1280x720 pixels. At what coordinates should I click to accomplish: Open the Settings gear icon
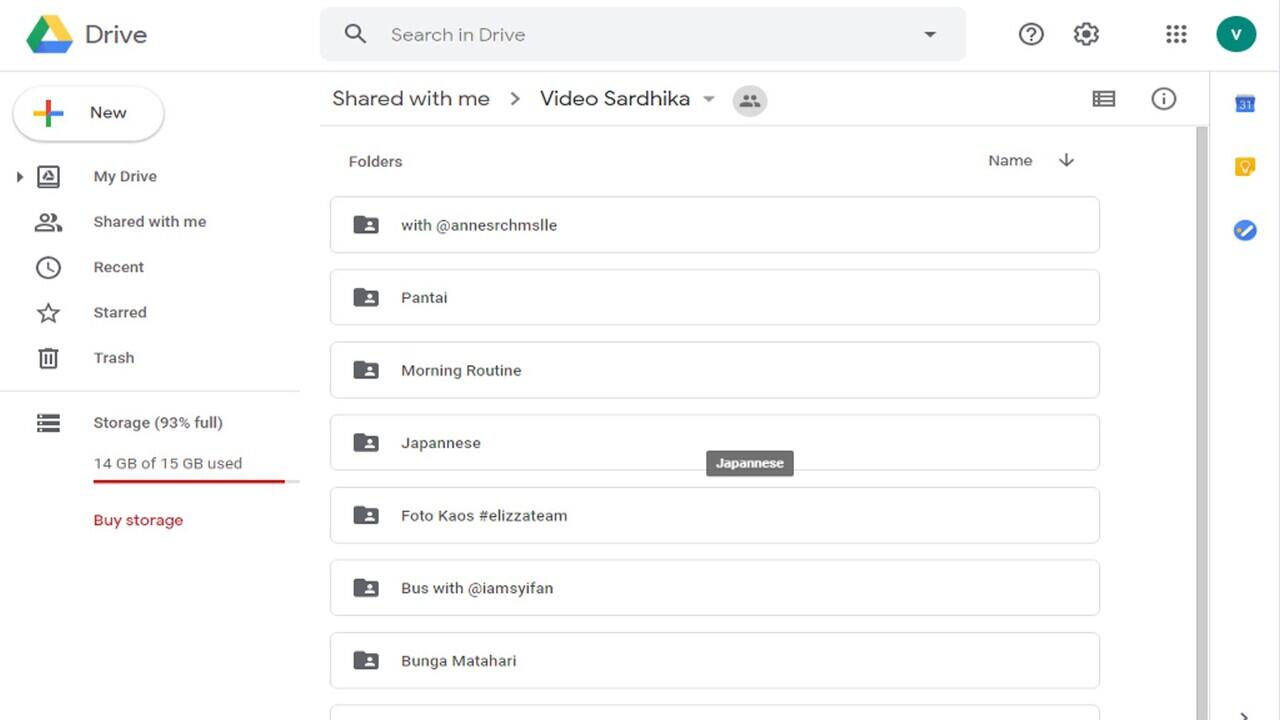click(x=1086, y=34)
